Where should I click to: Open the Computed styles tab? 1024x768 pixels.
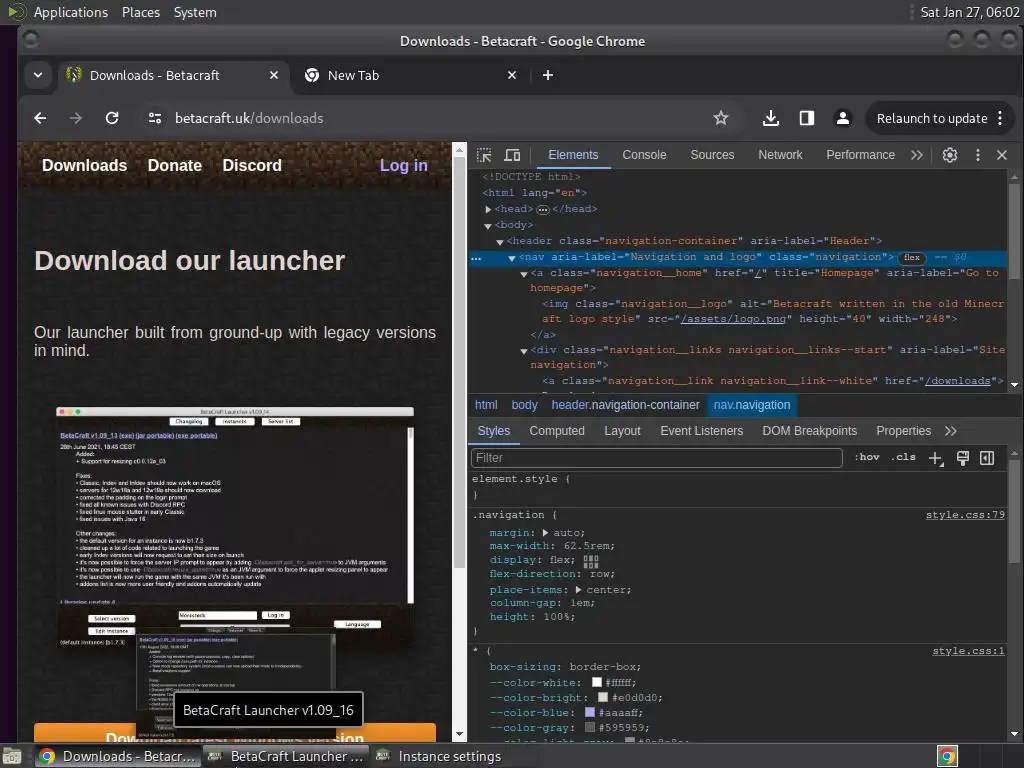pyautogui.click(x=557, y=431)
